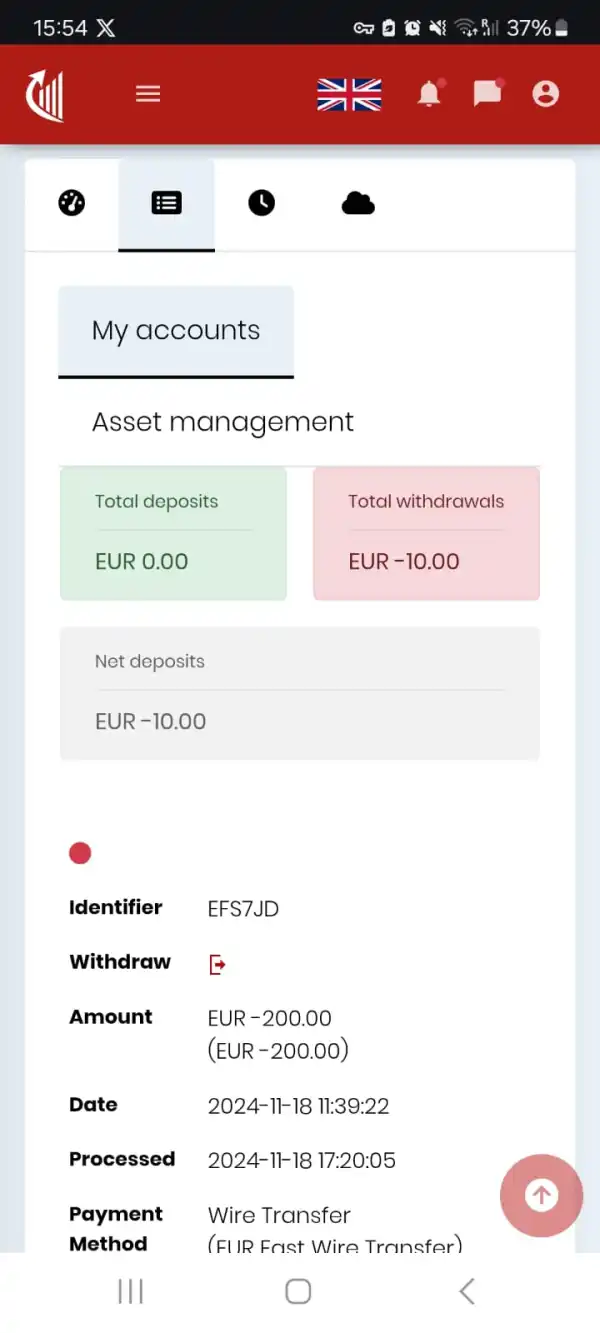The image size is (600, 1333).
Task: Click the broker logo in header
Action: 45,95
